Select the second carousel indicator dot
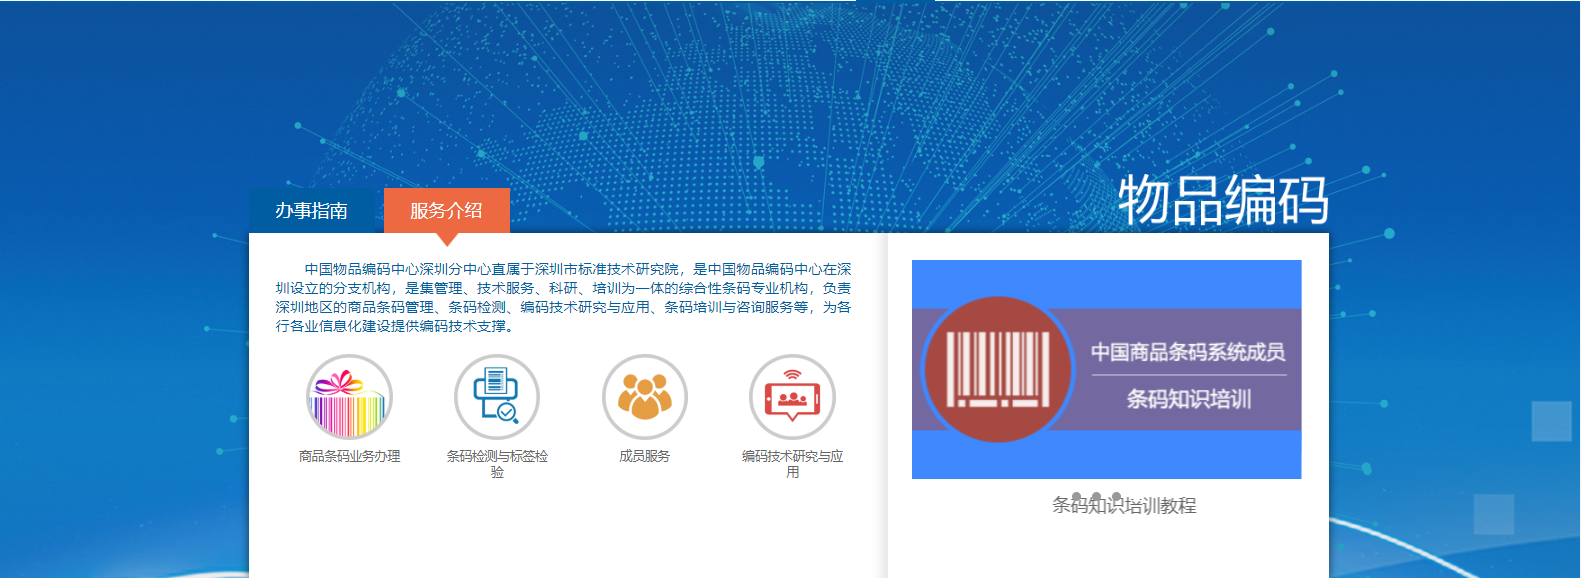 tap(1096, 497)
